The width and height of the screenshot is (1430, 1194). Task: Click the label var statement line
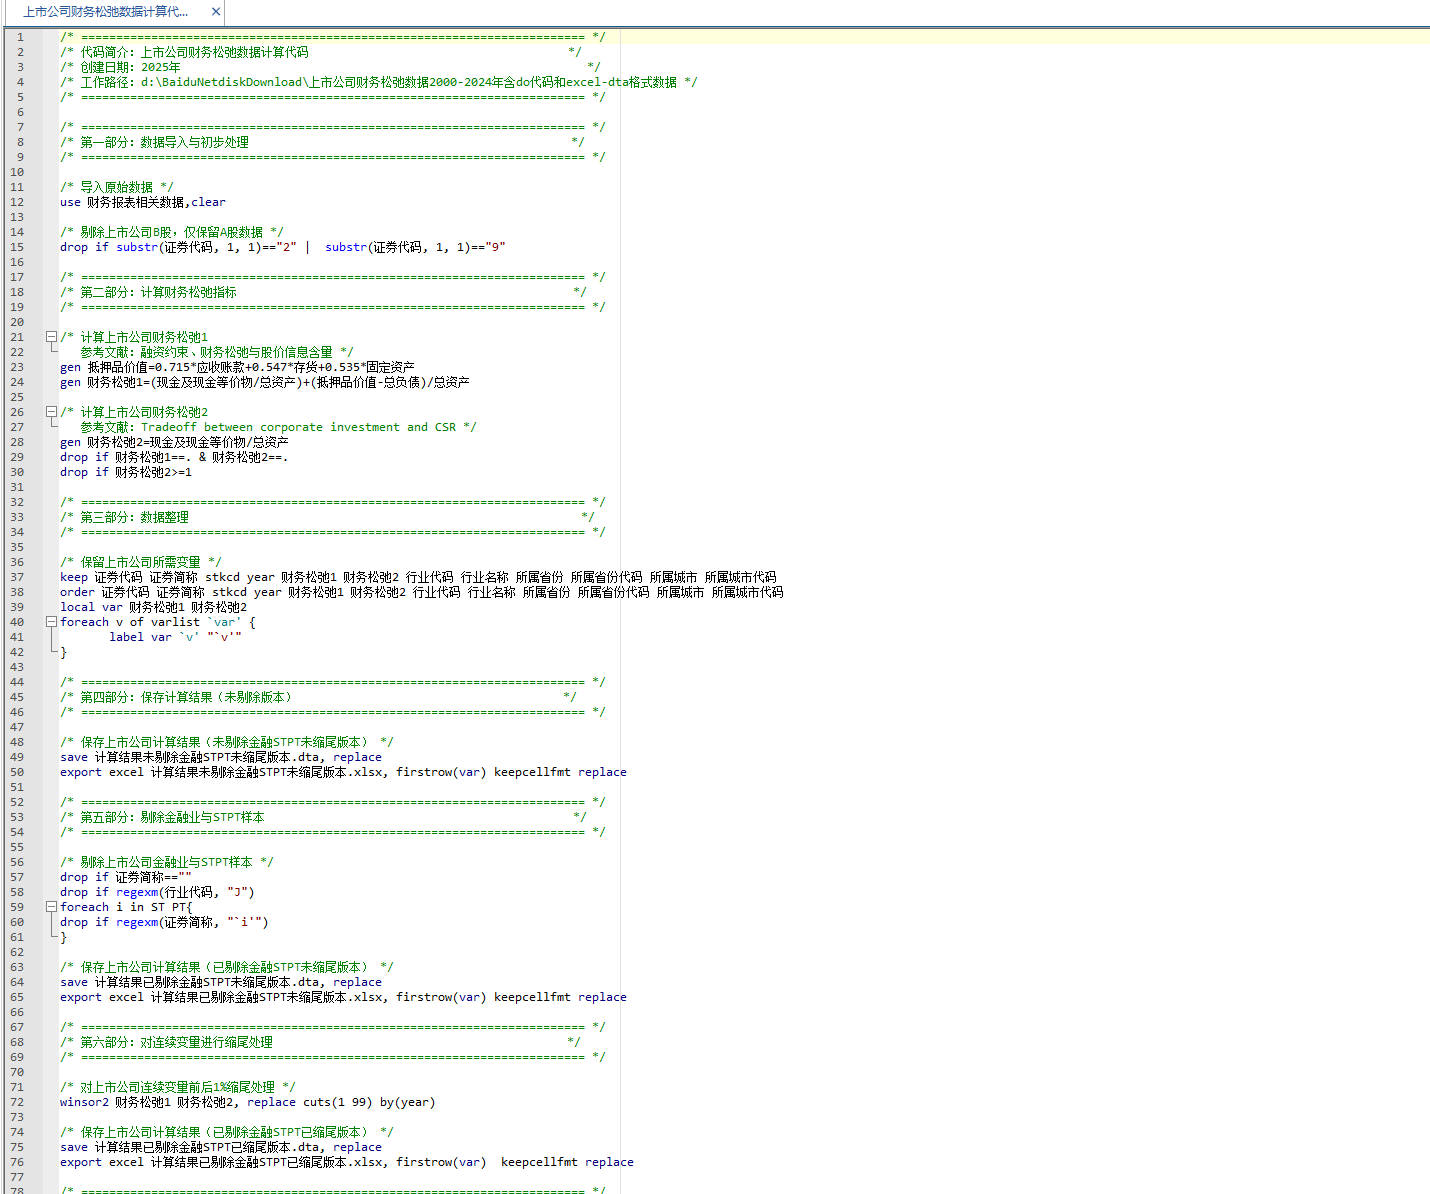[x=175, y=637]
